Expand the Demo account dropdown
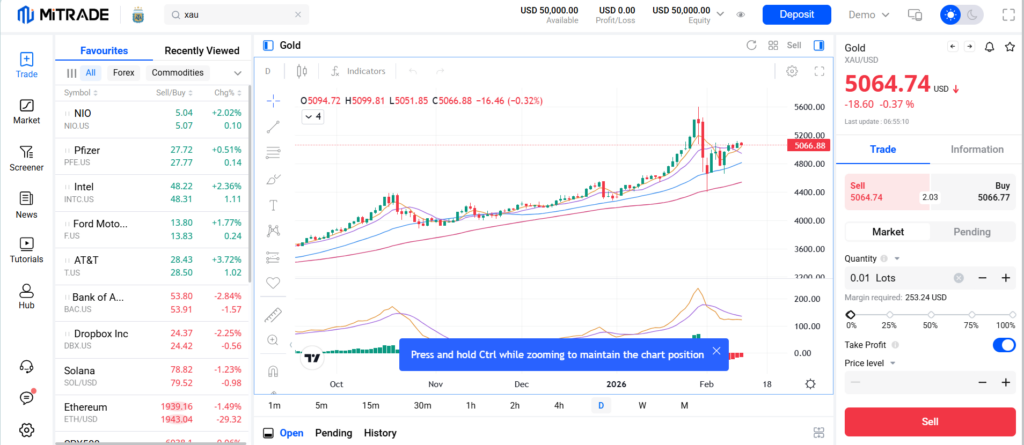 tap(869, 15)
